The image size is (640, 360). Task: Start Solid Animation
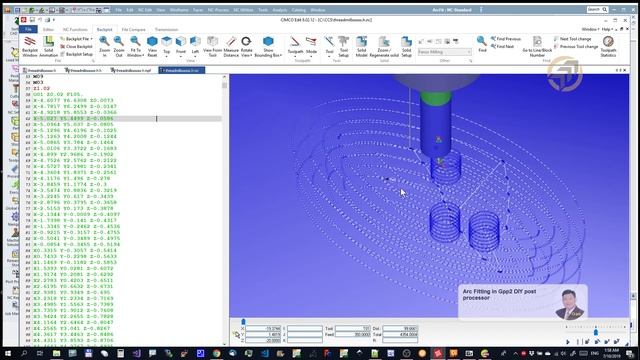(x=49, y=46)
